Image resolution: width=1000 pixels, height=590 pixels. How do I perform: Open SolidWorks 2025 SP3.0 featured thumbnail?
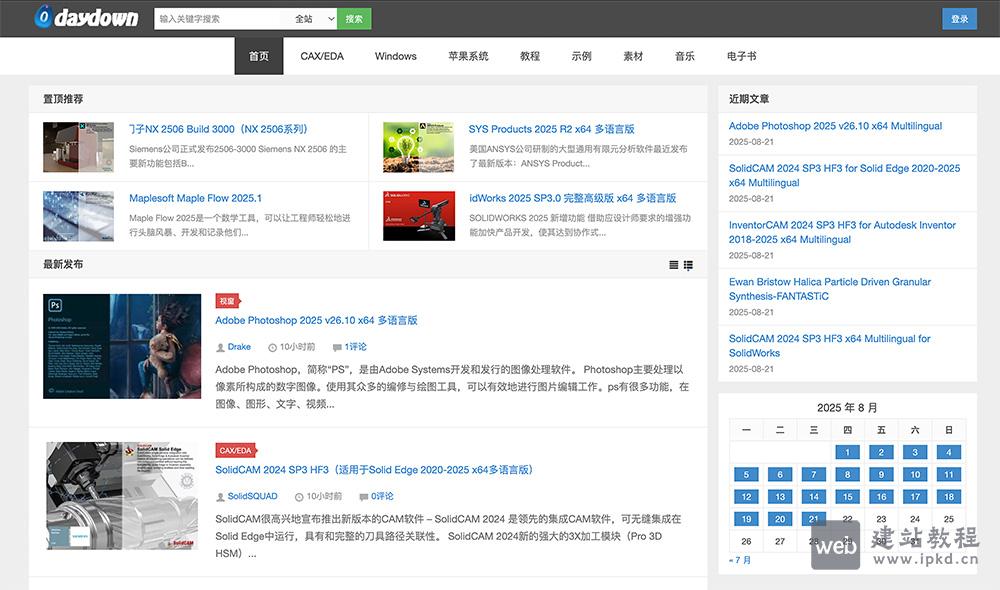pyautogui.click(x=418, y=216)
